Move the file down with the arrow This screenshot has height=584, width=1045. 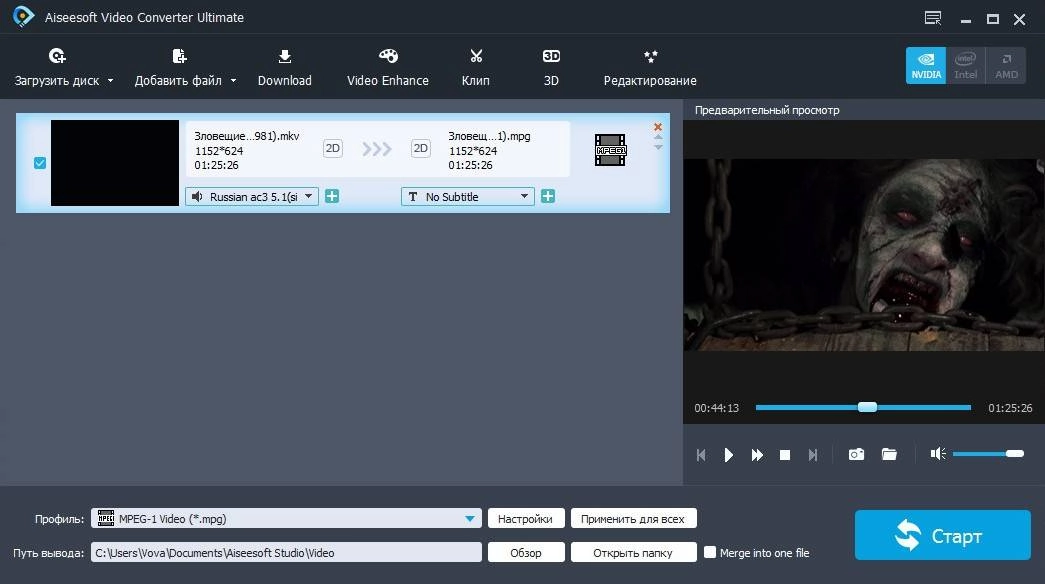[x=658, y=147]
